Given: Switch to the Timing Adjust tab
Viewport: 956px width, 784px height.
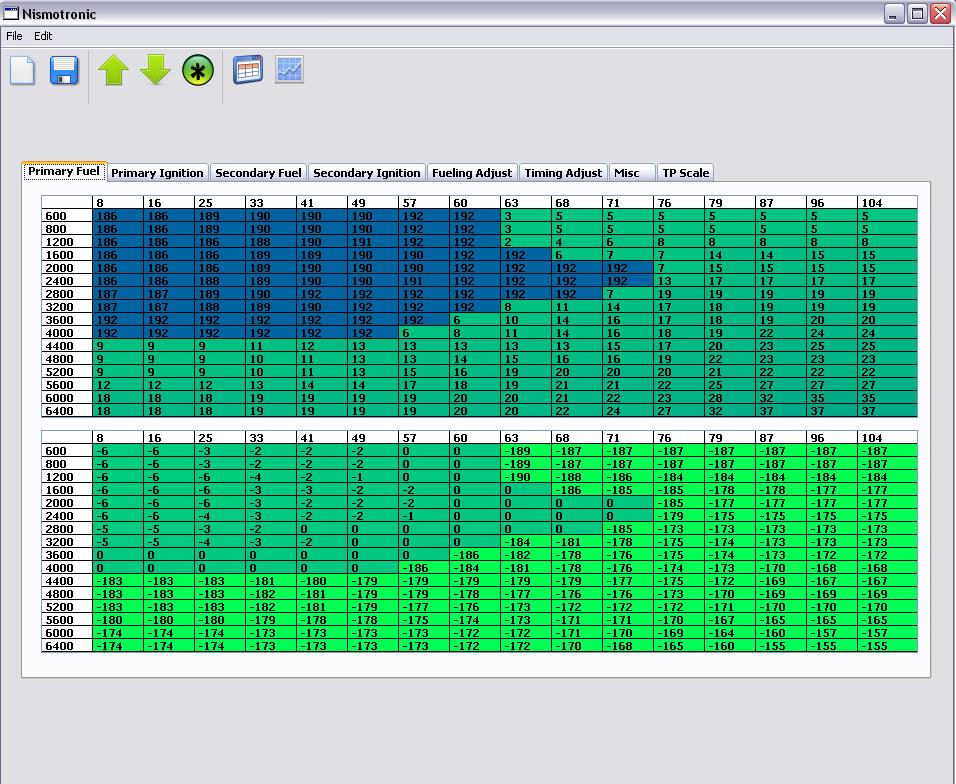Looking at the screenshot, I should coord(563,173).
